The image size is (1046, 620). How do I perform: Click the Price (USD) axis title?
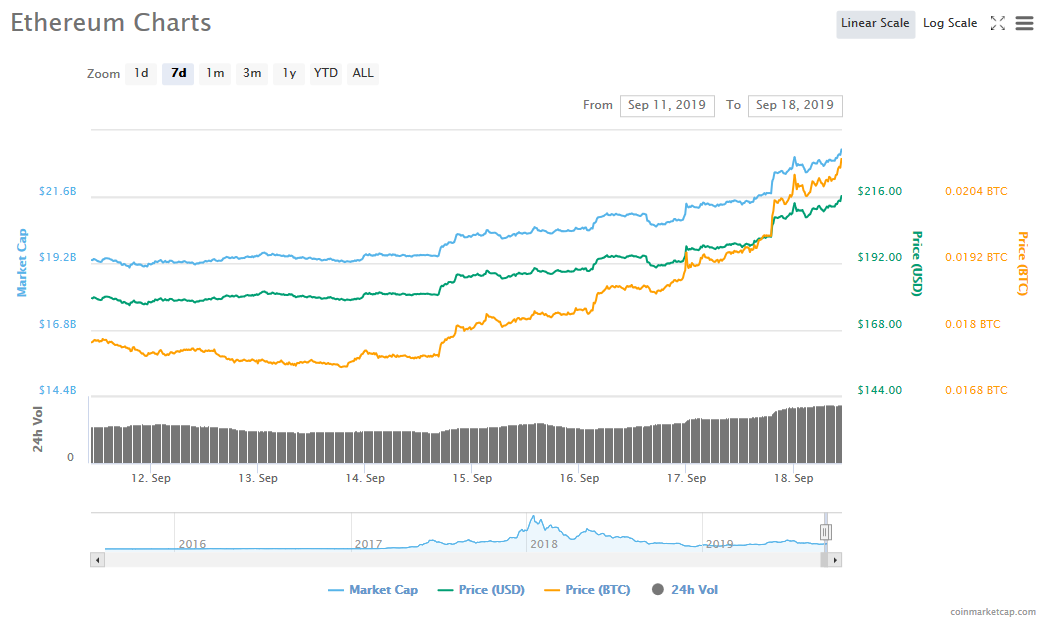coord(917,264)
